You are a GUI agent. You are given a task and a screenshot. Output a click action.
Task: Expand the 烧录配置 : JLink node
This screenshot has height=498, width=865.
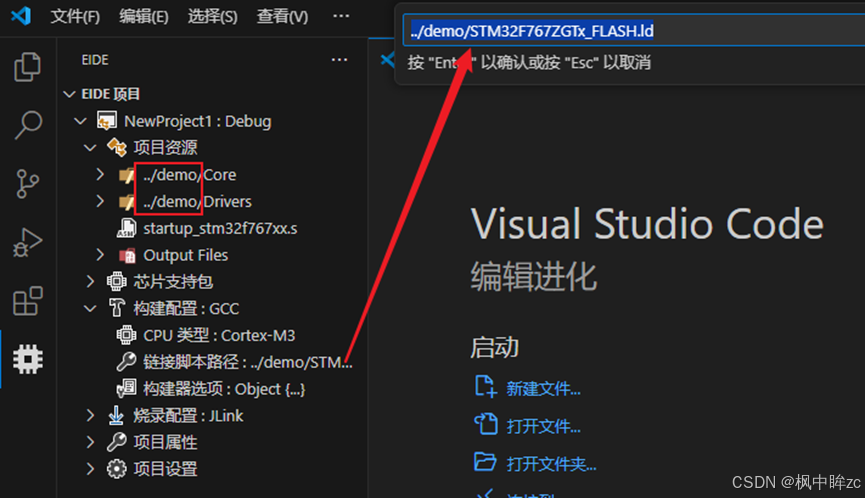[90, 415]
